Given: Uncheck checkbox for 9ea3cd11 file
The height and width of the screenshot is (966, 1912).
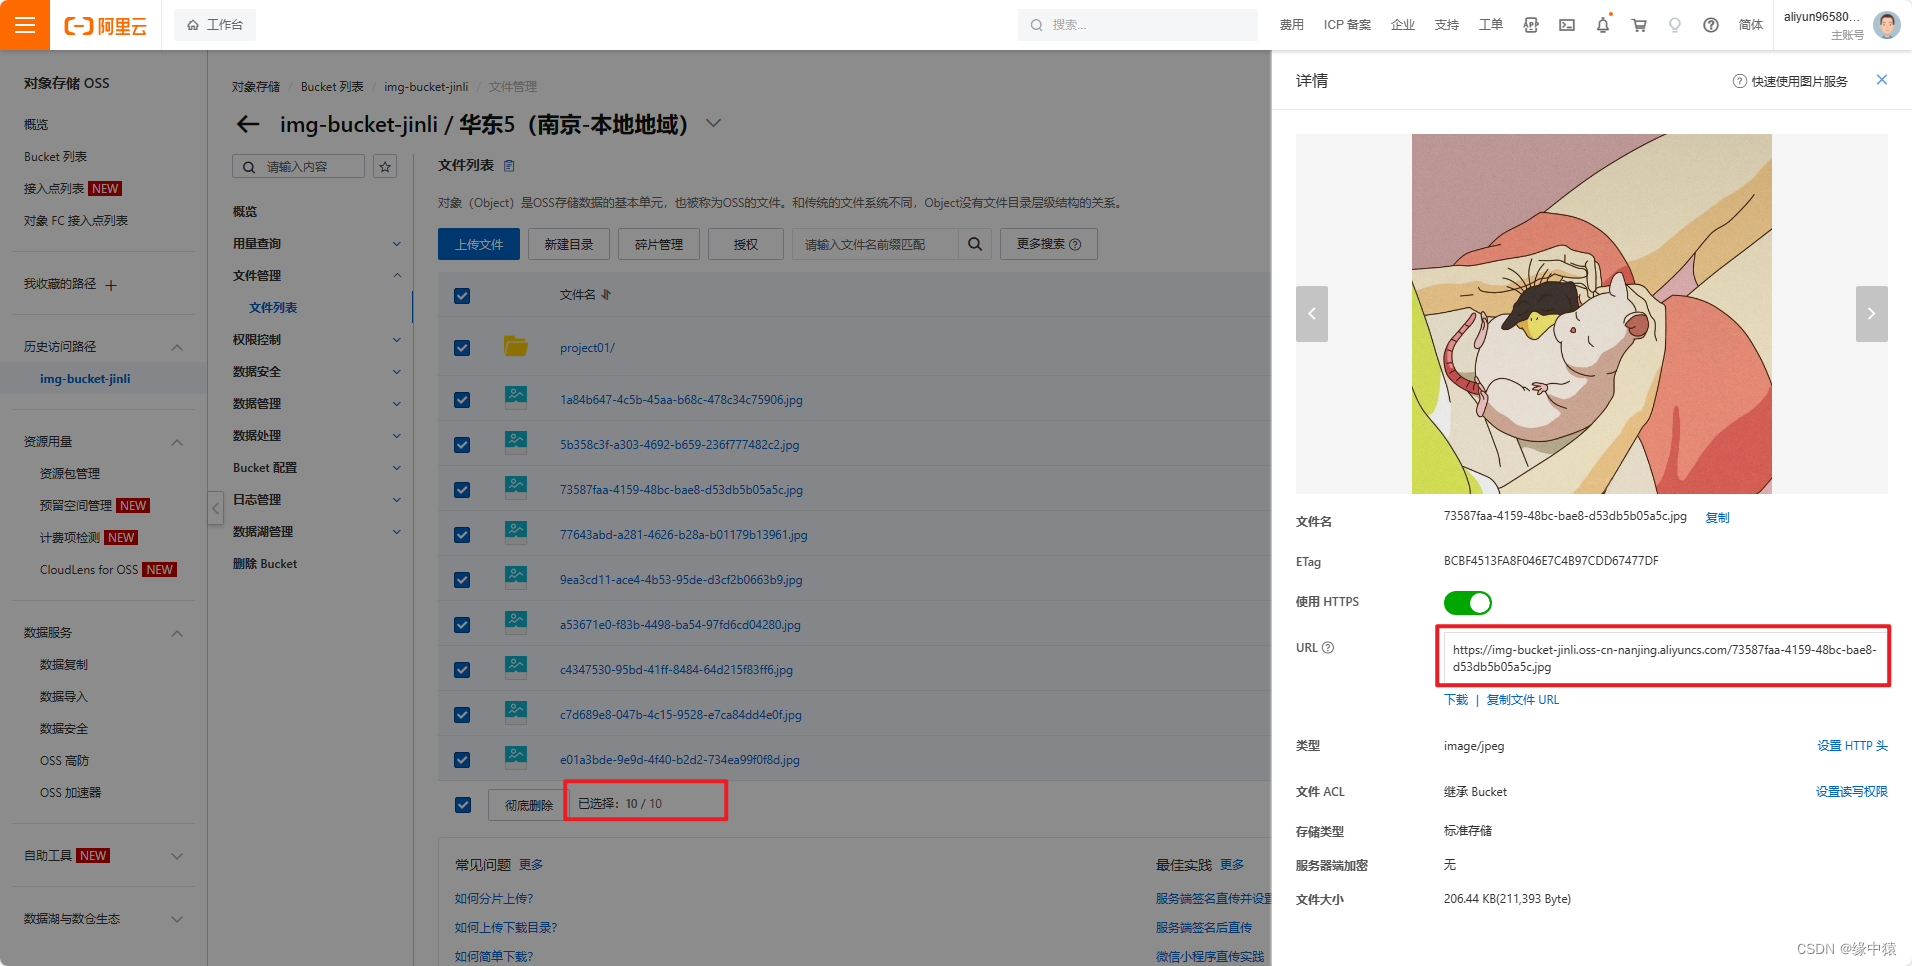Looking at the screenshot, I should click(462, 580).
